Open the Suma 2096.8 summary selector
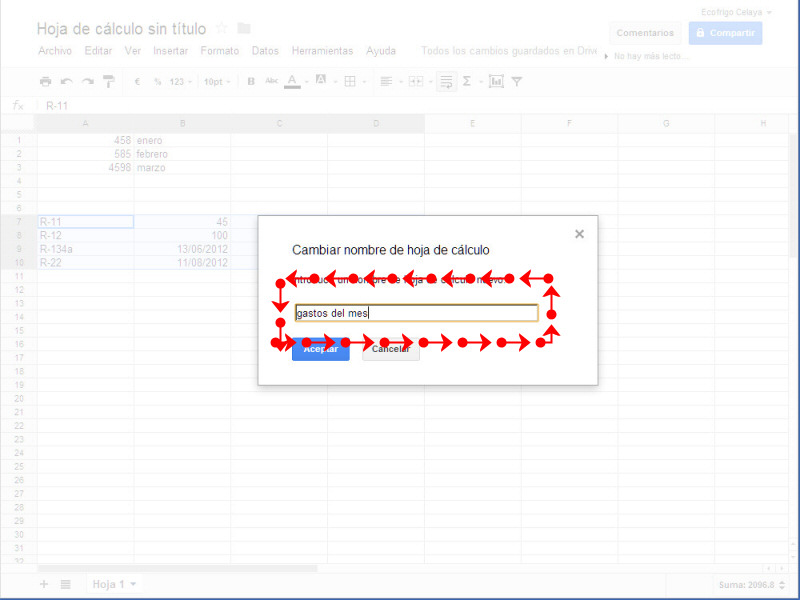Screen dimensions: 800x600 click(x=752, y=585)
